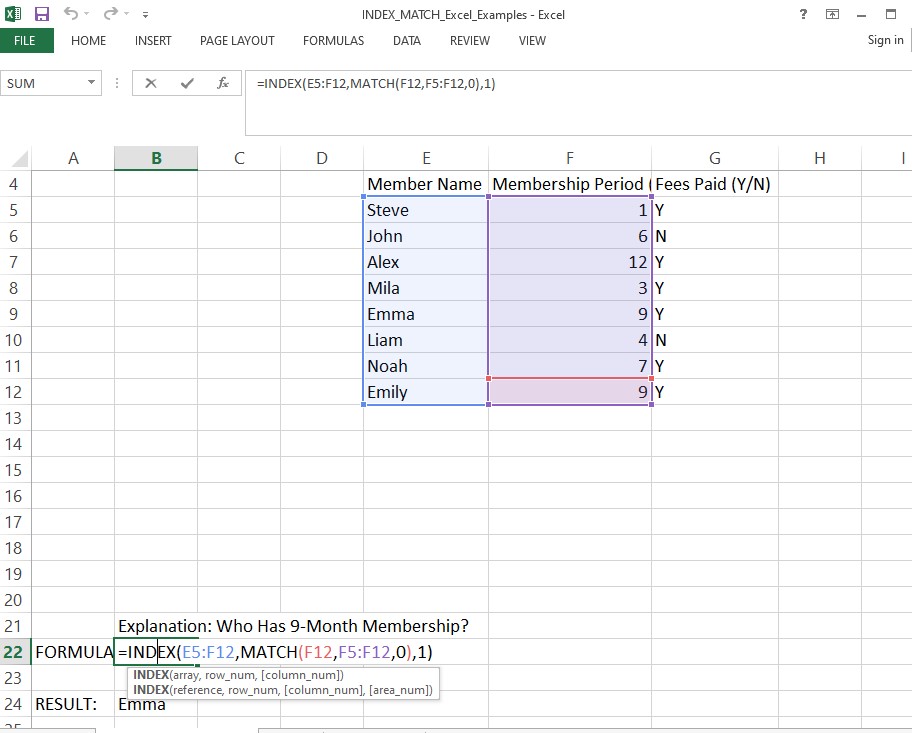
Task: Open the FORMULAS ribbon tab
Action: pos(333,41)
